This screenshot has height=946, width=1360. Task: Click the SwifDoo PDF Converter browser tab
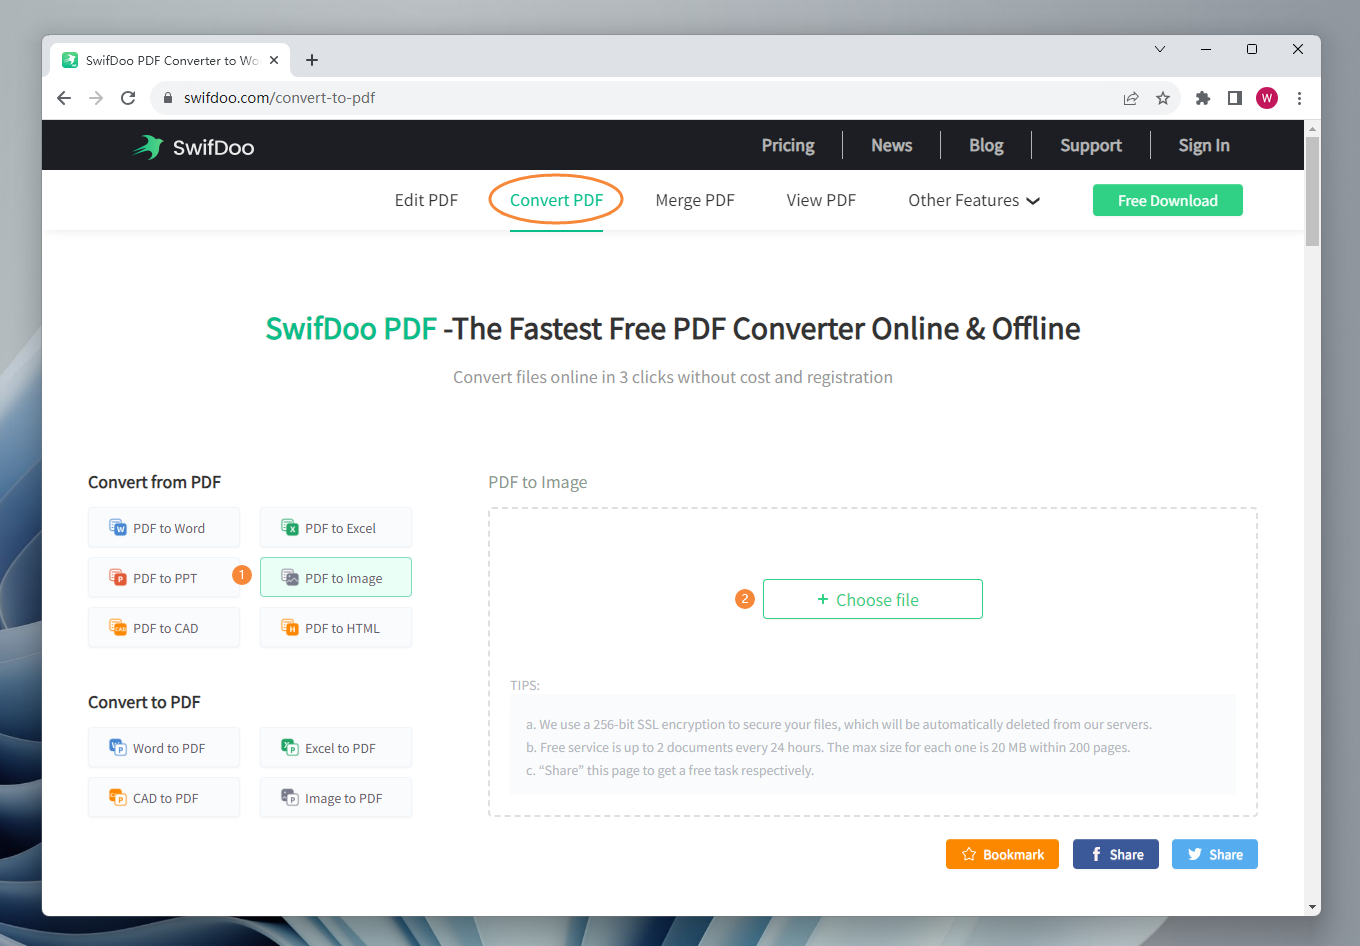pyautogui.click(x=170, y=60)
